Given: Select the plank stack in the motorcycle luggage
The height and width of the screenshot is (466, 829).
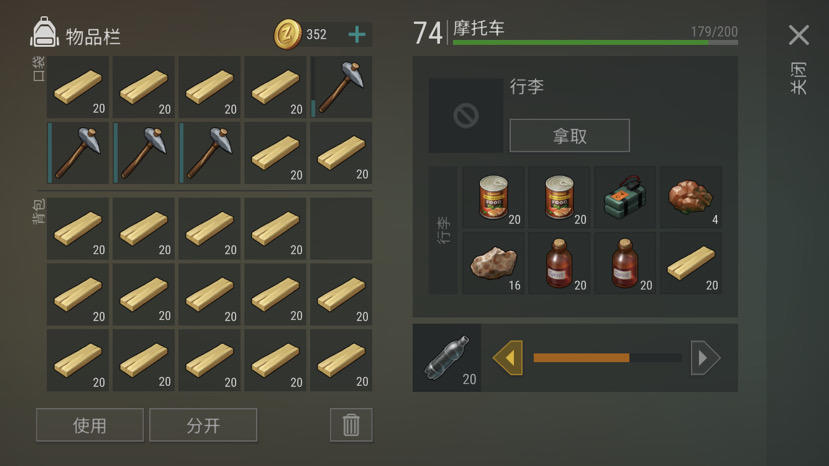Looking at the screenshot, I should [690, 263].
